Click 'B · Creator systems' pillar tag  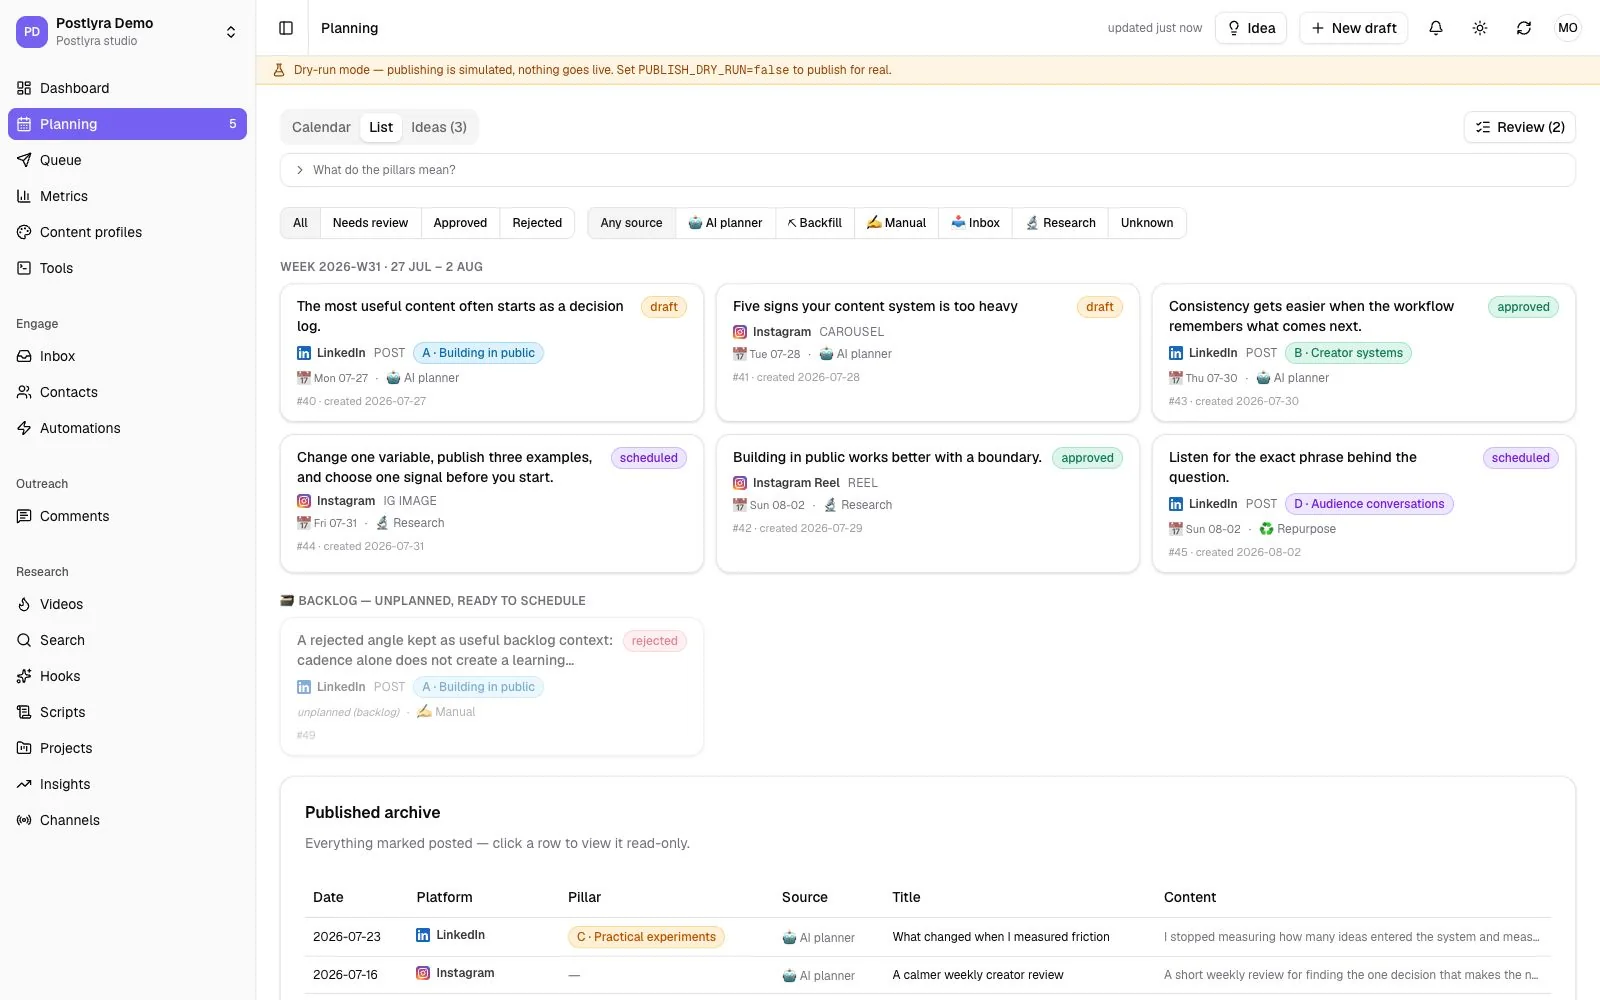(1348, 353)
